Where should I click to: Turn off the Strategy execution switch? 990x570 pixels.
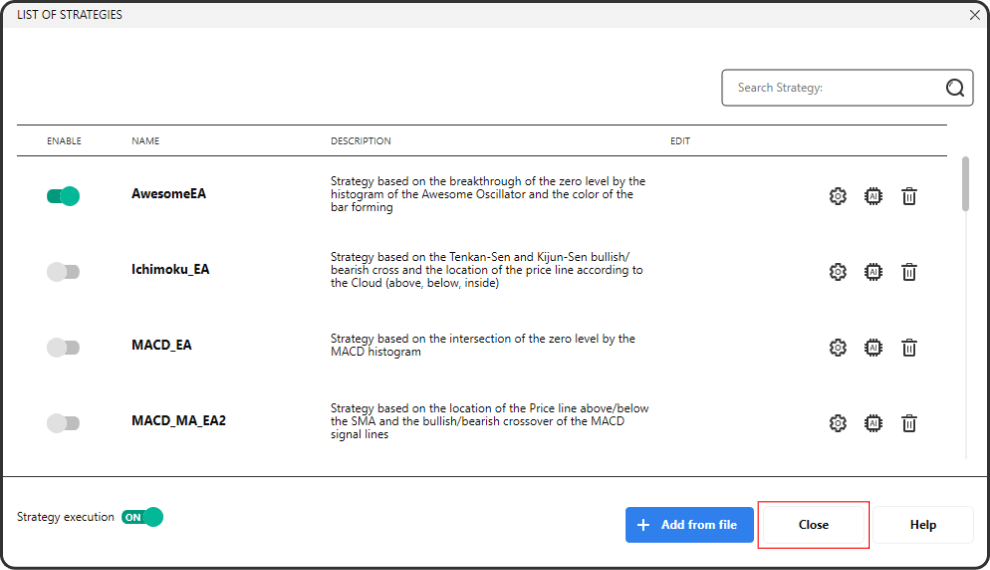pyautogui.click(x=142, y=517)
